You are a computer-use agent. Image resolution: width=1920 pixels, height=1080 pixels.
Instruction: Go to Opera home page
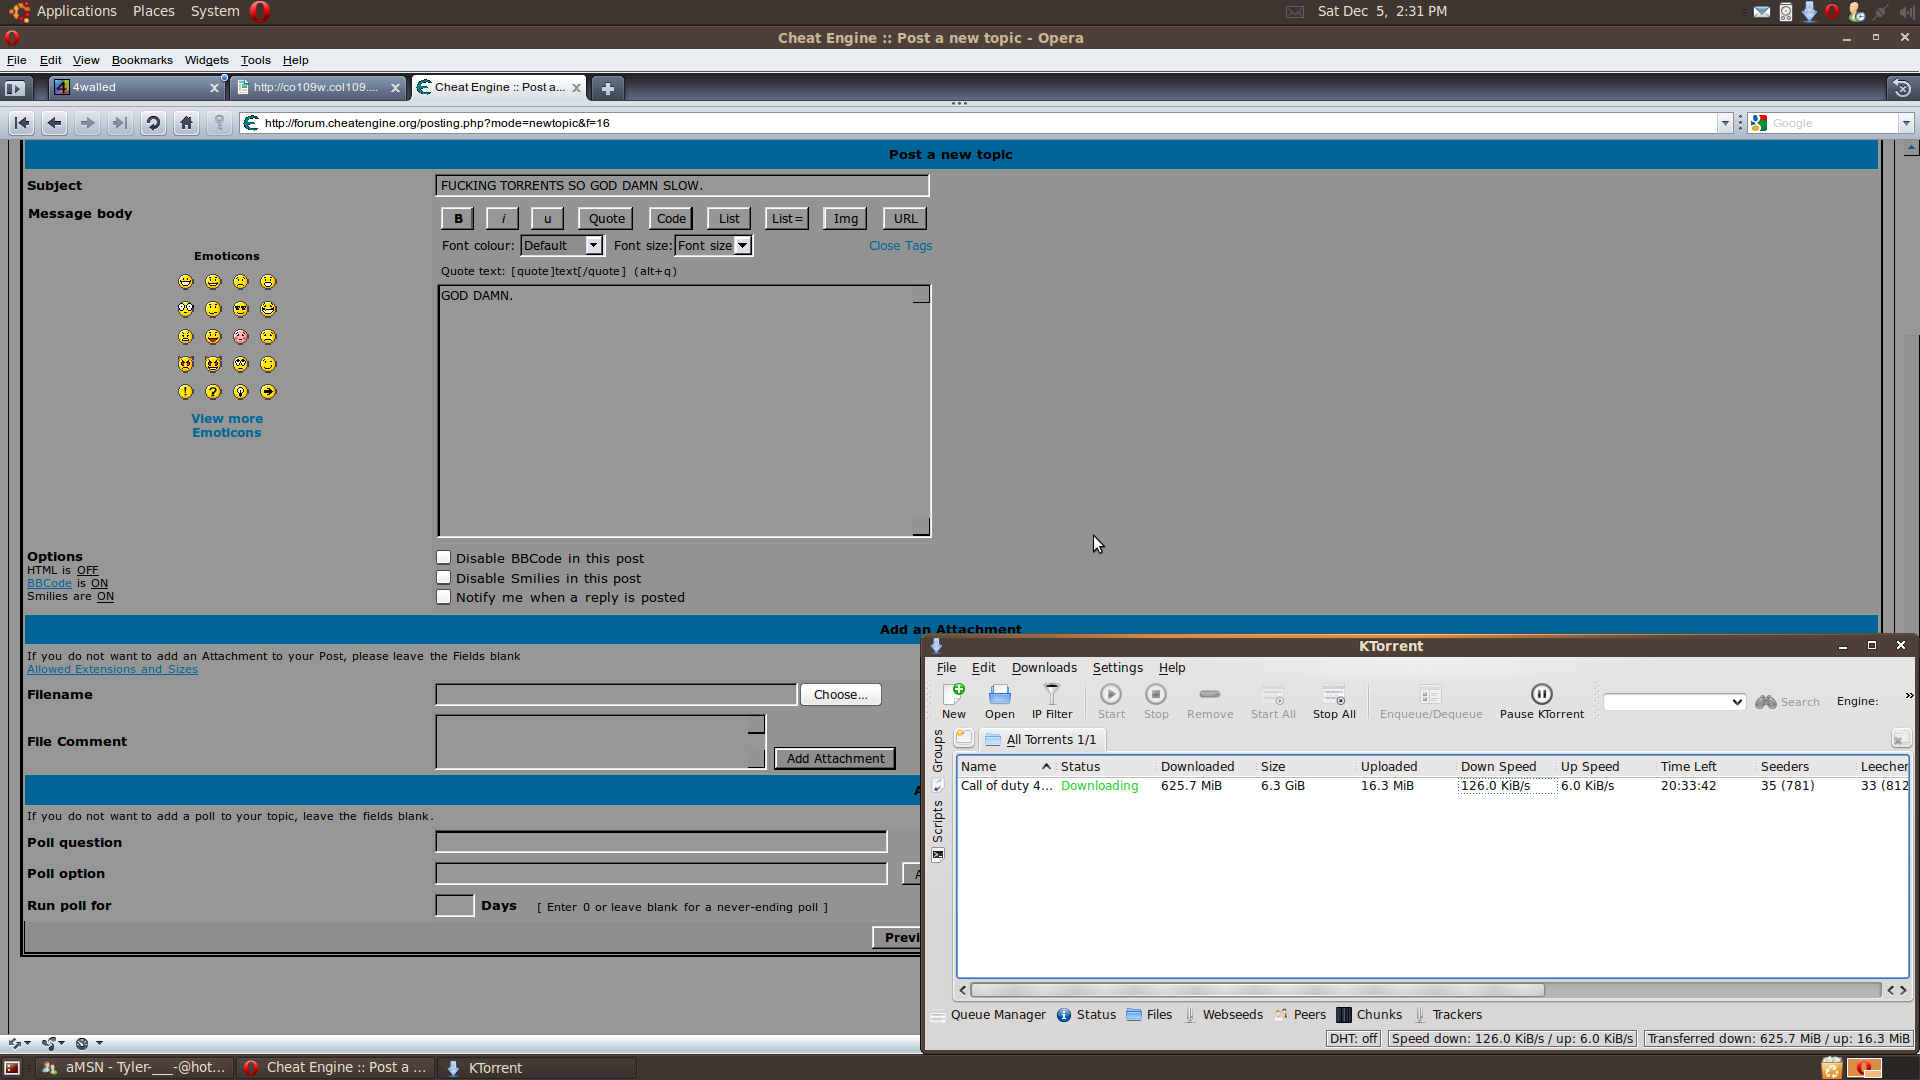click(x=186, y=123)
